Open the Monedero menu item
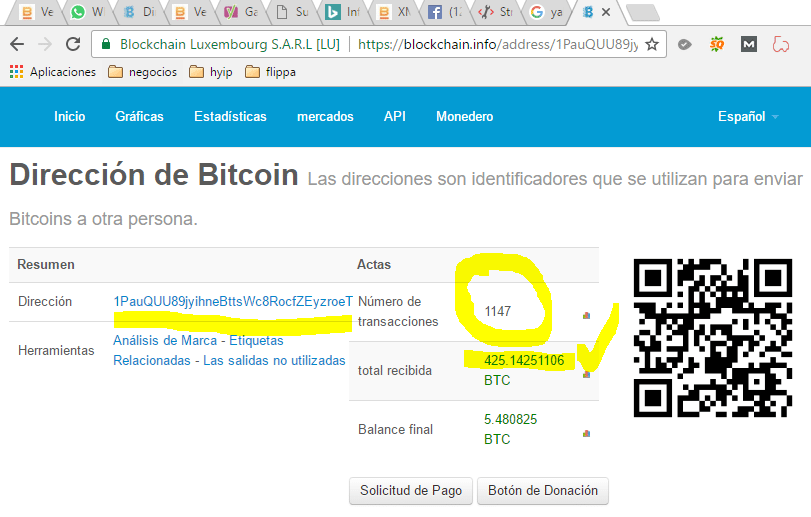Image resolution: width=811 pixels, height=517 pixels. point(464,116)
